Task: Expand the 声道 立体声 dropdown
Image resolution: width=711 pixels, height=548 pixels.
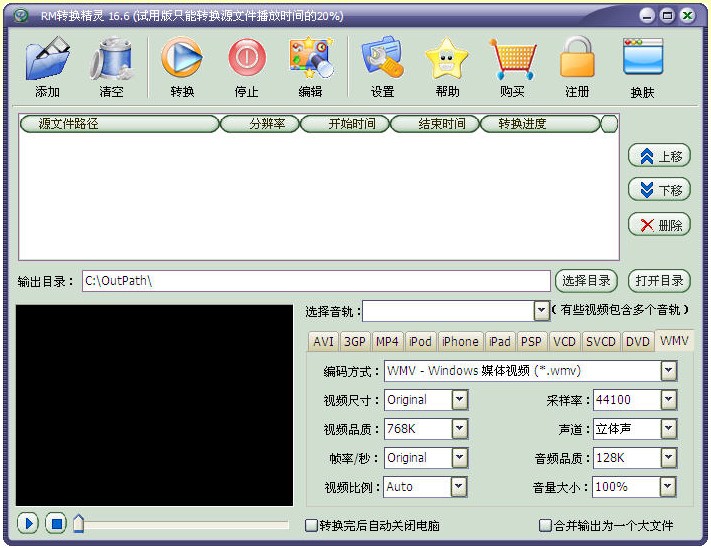Action: 668,429
